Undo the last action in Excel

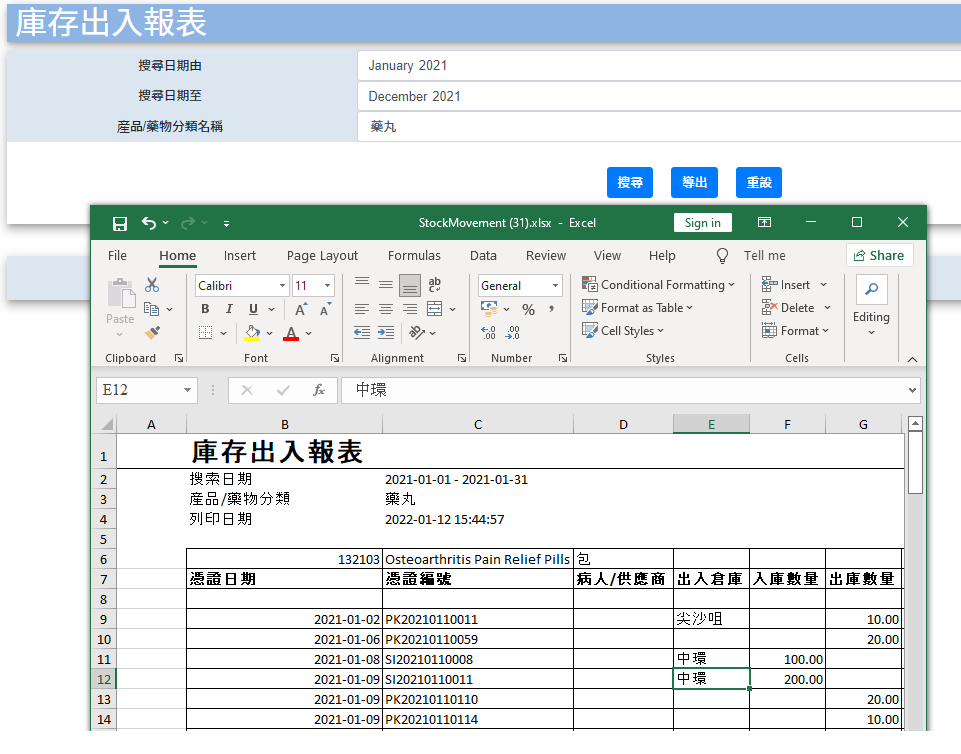click(149, 223)
